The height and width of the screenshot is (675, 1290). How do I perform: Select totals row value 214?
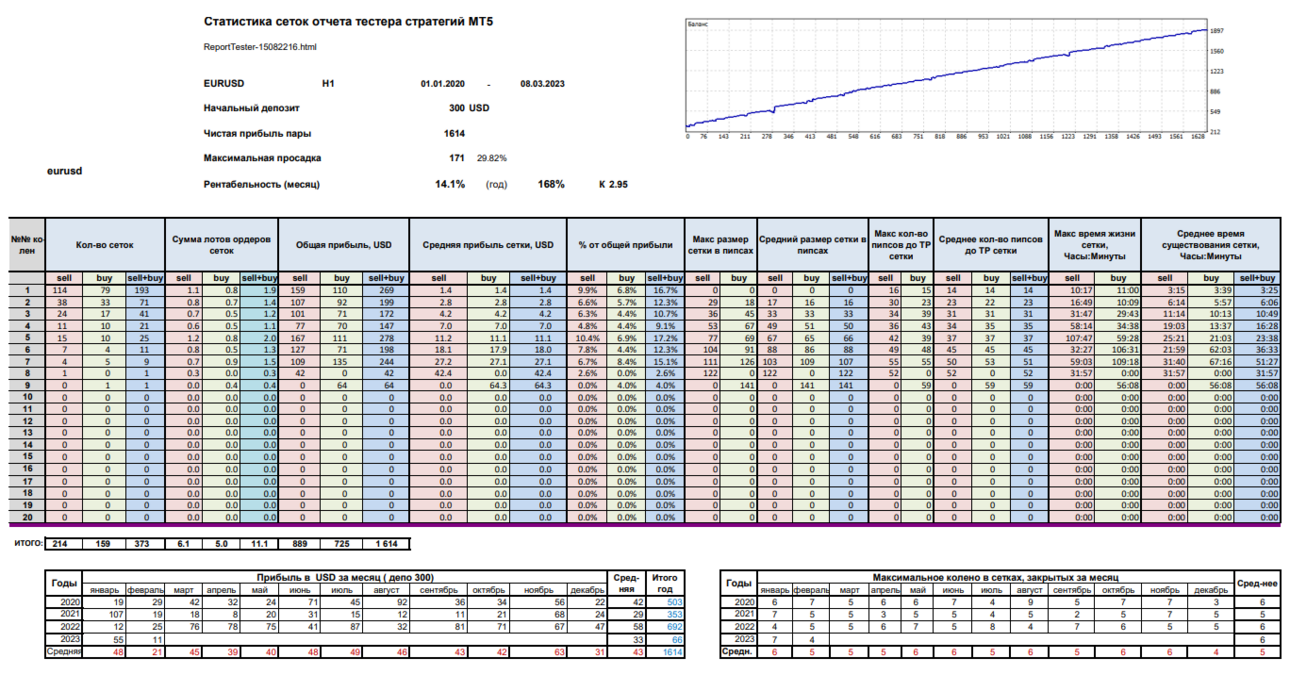tap(66, 542)
